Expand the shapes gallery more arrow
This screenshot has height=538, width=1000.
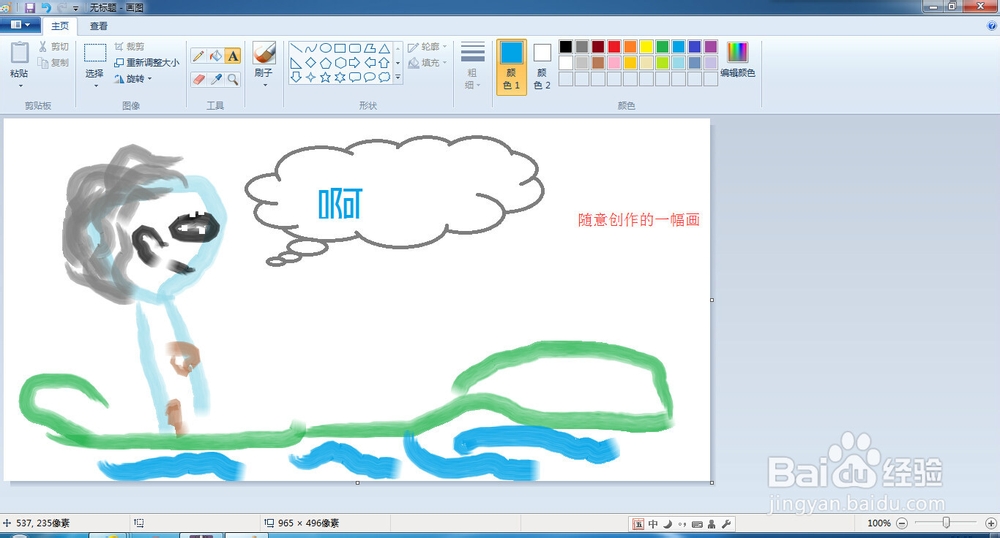pyautogui.click(x=398, y=77)
